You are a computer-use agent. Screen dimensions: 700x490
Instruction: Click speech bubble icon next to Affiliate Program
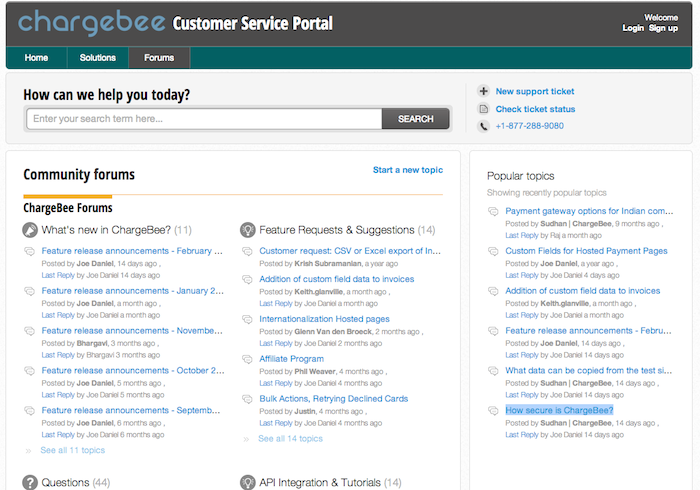coord(247,359)
